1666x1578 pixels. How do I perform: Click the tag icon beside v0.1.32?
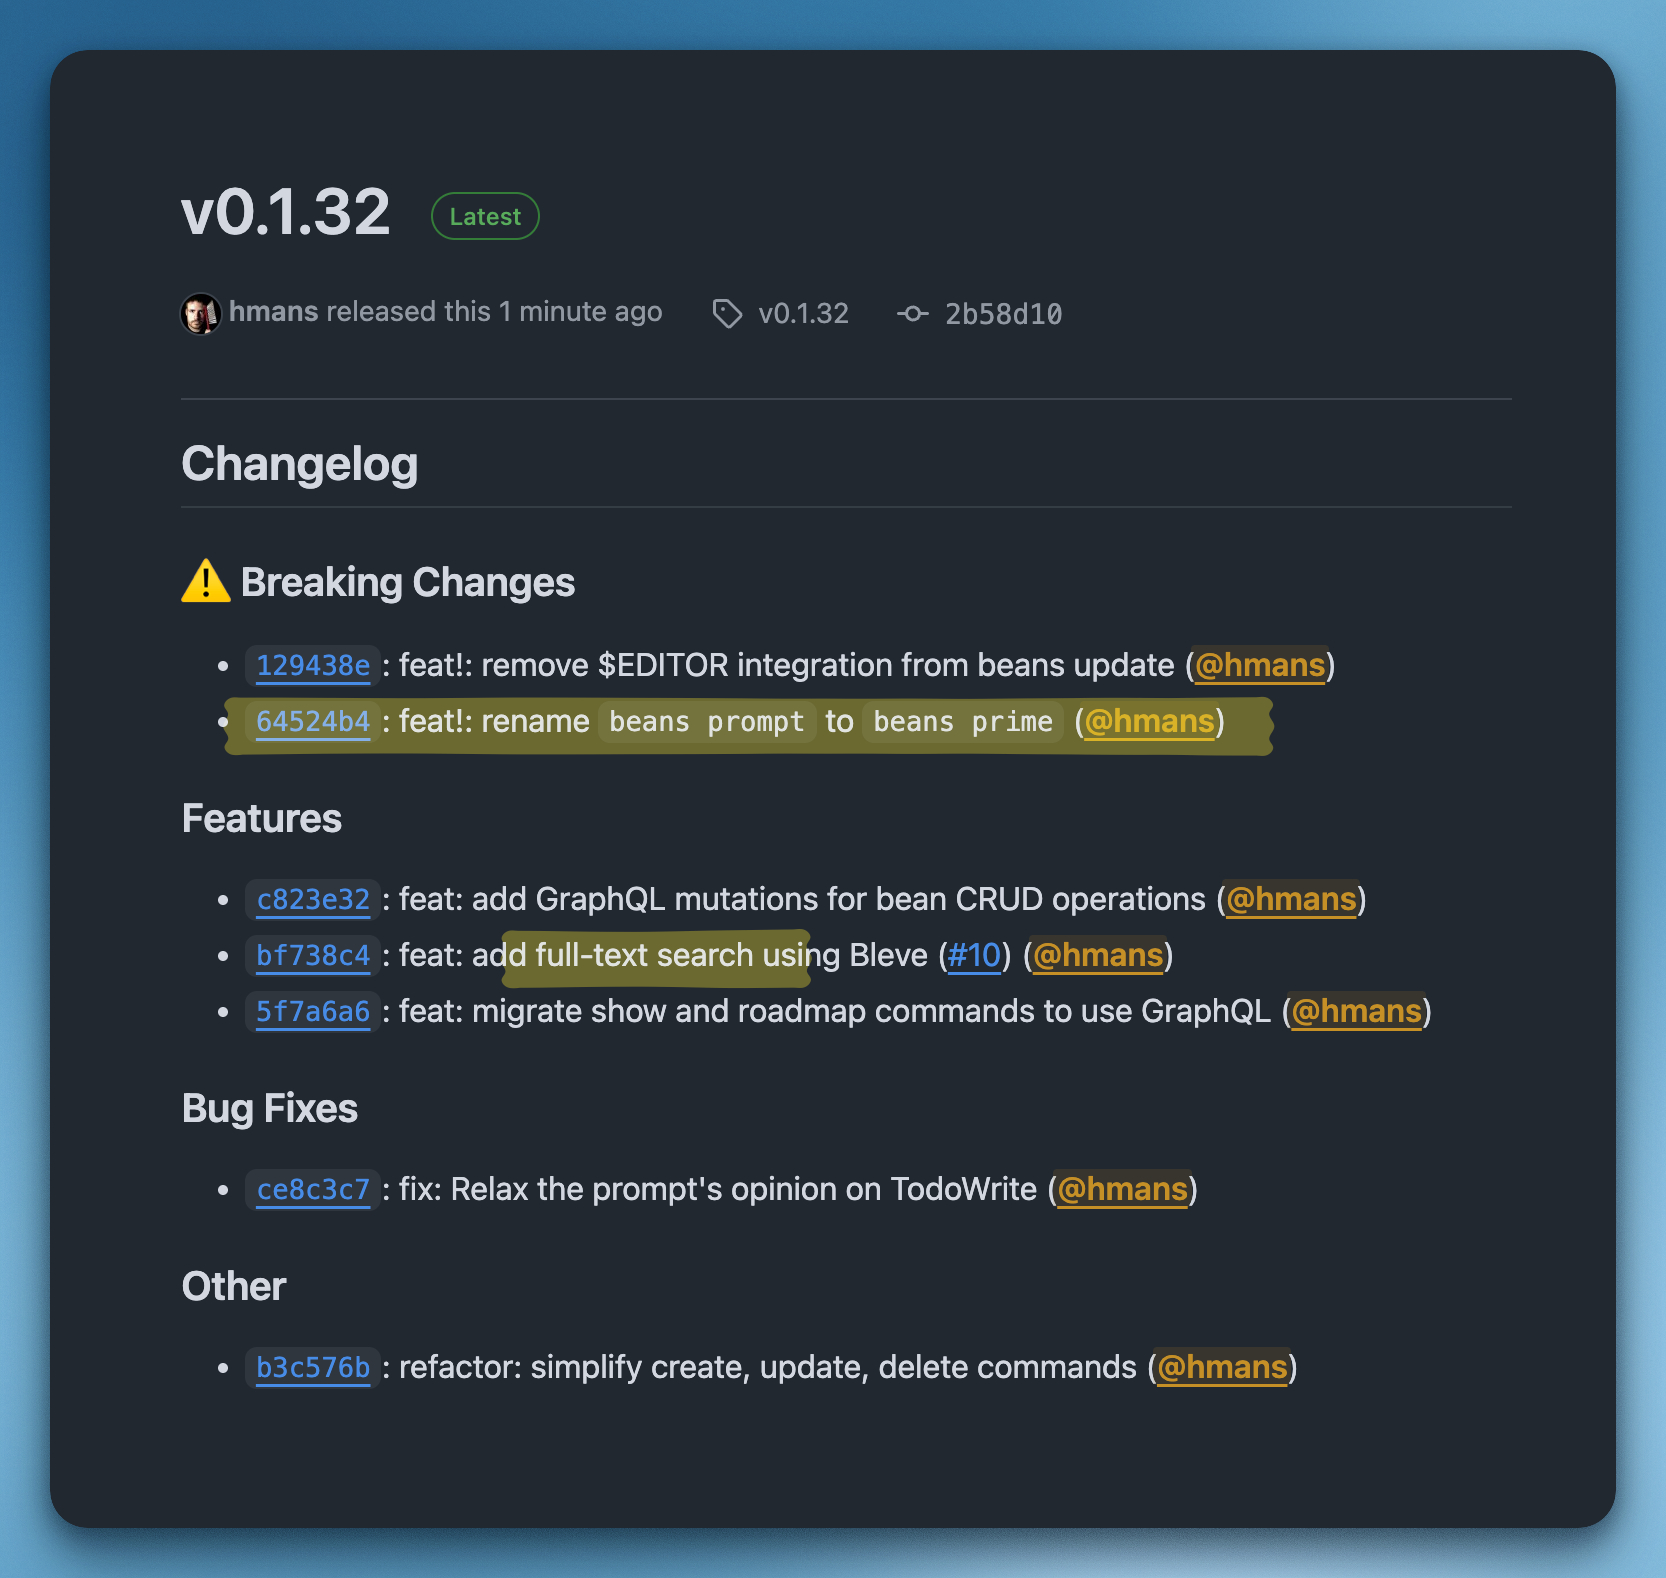tap(727, 314)
